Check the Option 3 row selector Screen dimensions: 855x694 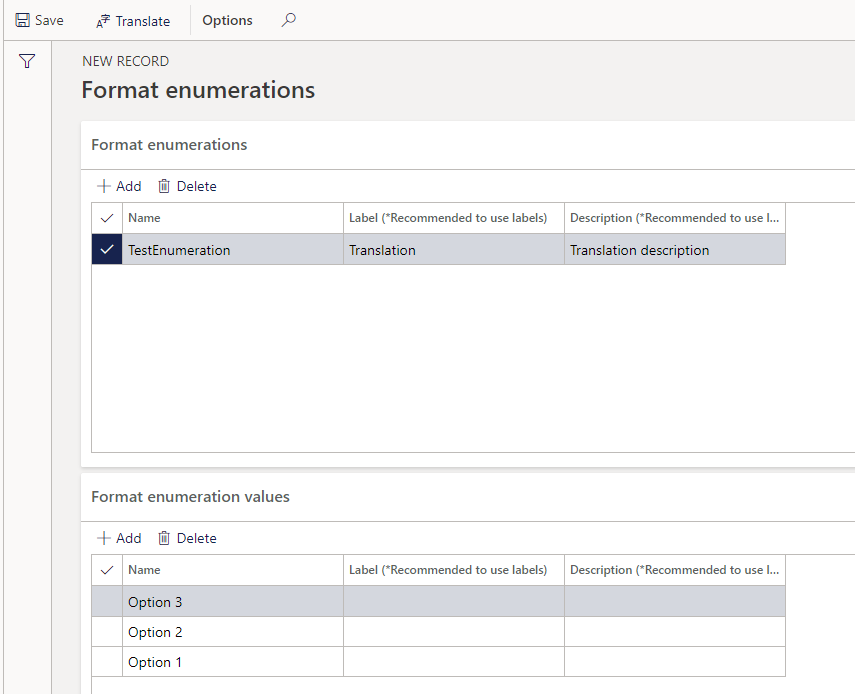[x=106, y=602]
